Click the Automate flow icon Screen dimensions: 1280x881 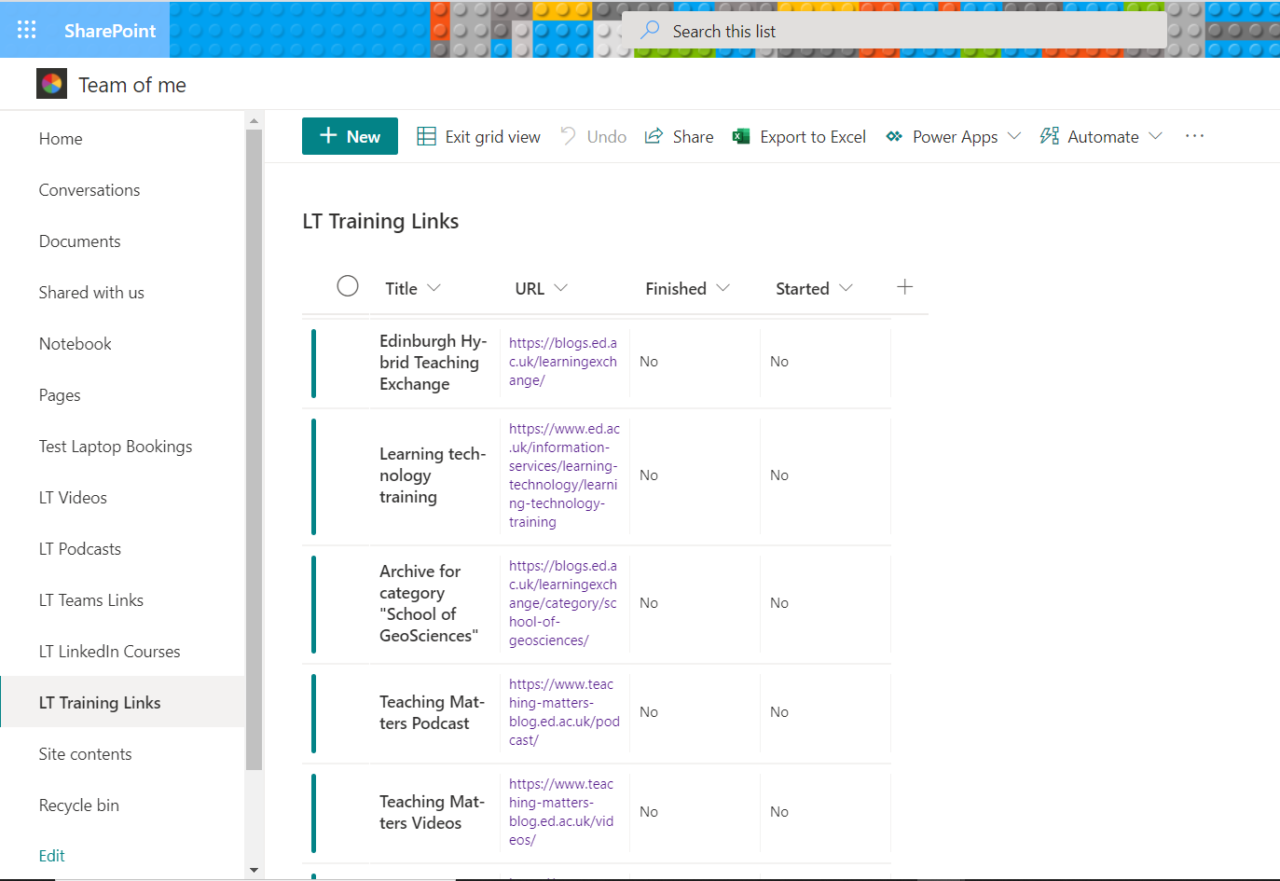coord(1048,136)
